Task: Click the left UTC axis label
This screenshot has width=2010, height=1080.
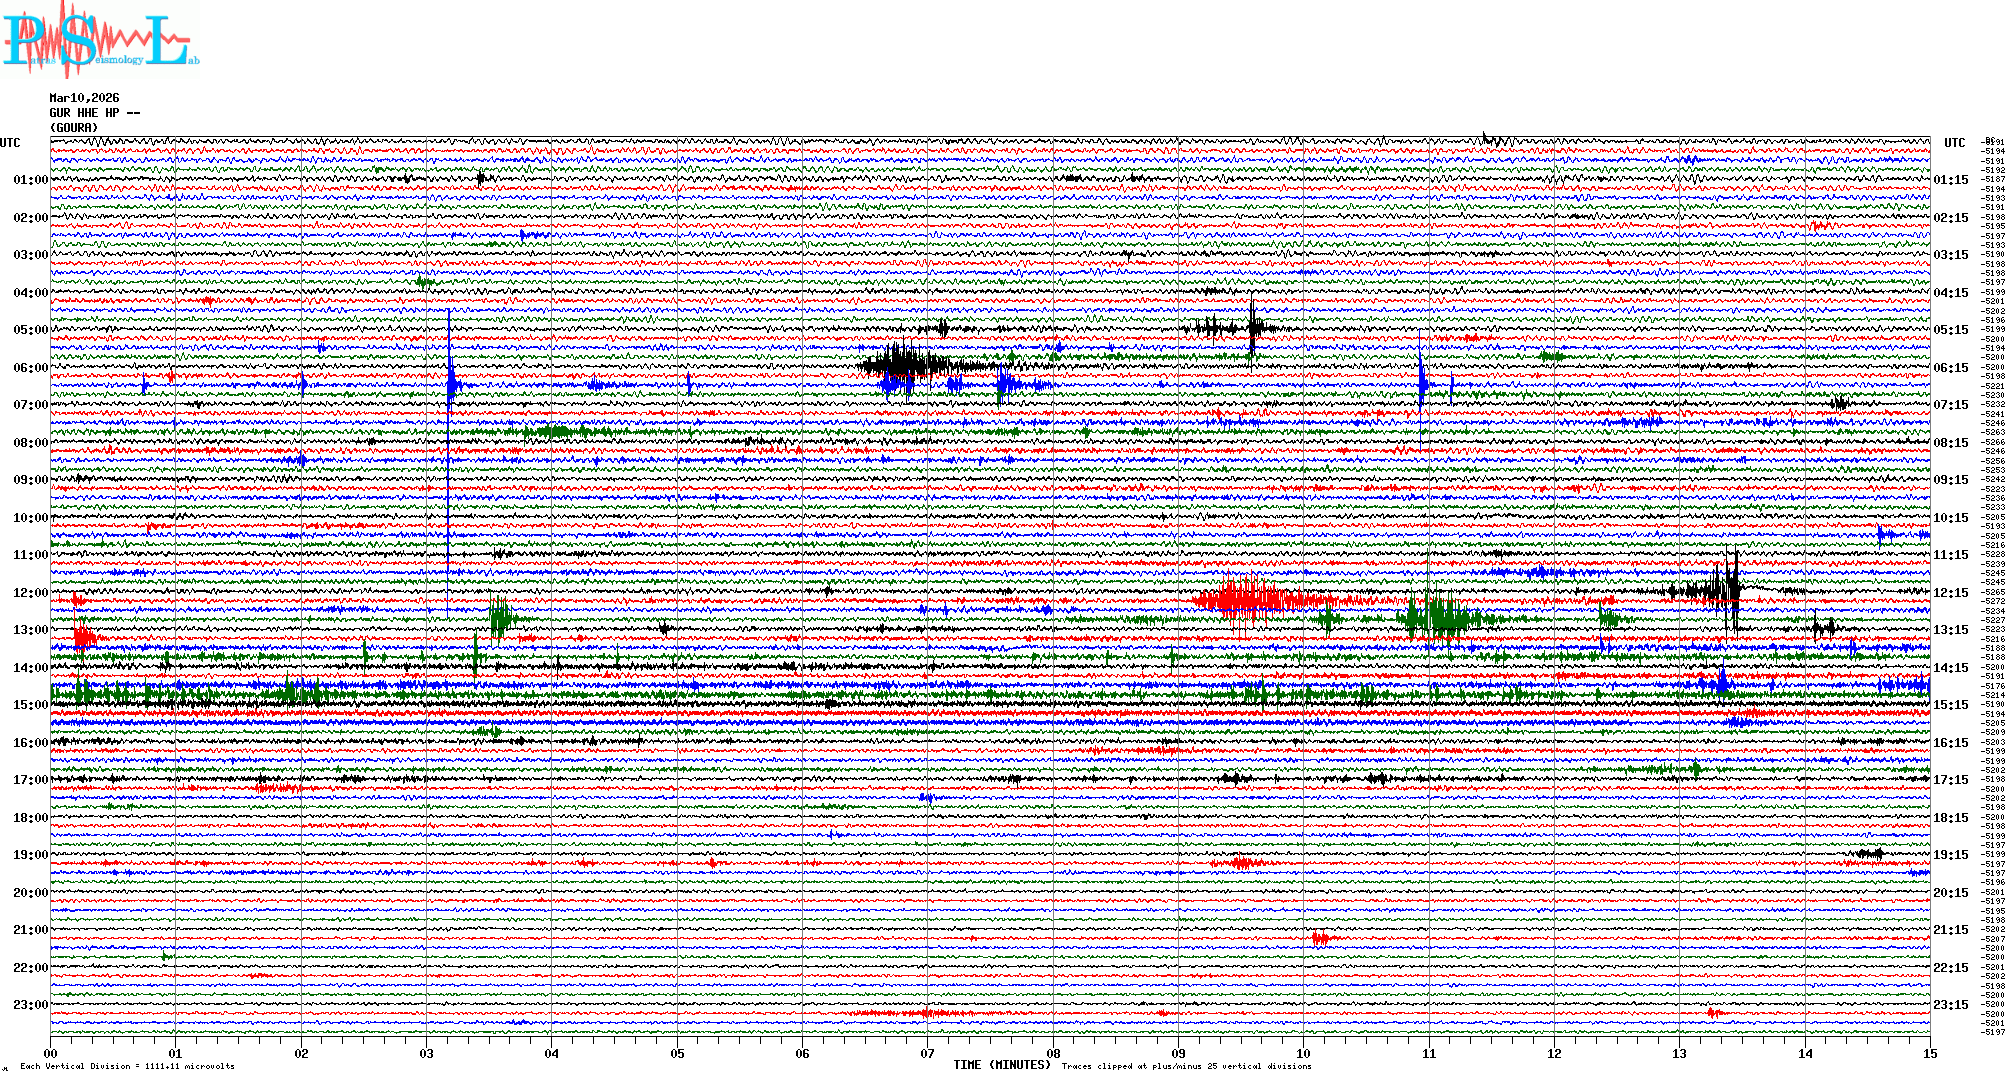Action: tap(10, 143)
